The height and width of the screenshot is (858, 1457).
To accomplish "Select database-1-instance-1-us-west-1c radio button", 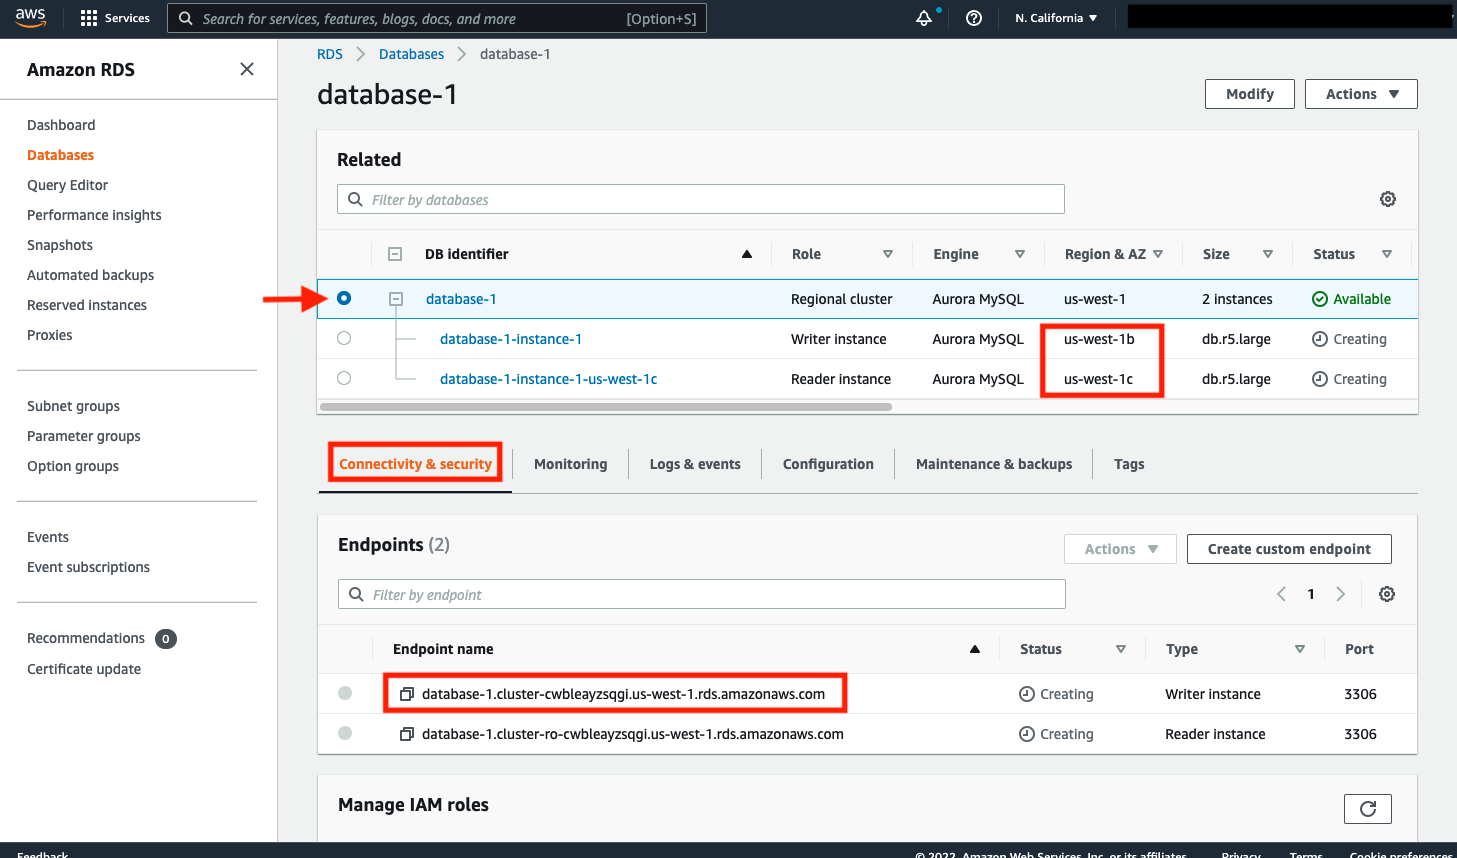I will coord(344,378).
